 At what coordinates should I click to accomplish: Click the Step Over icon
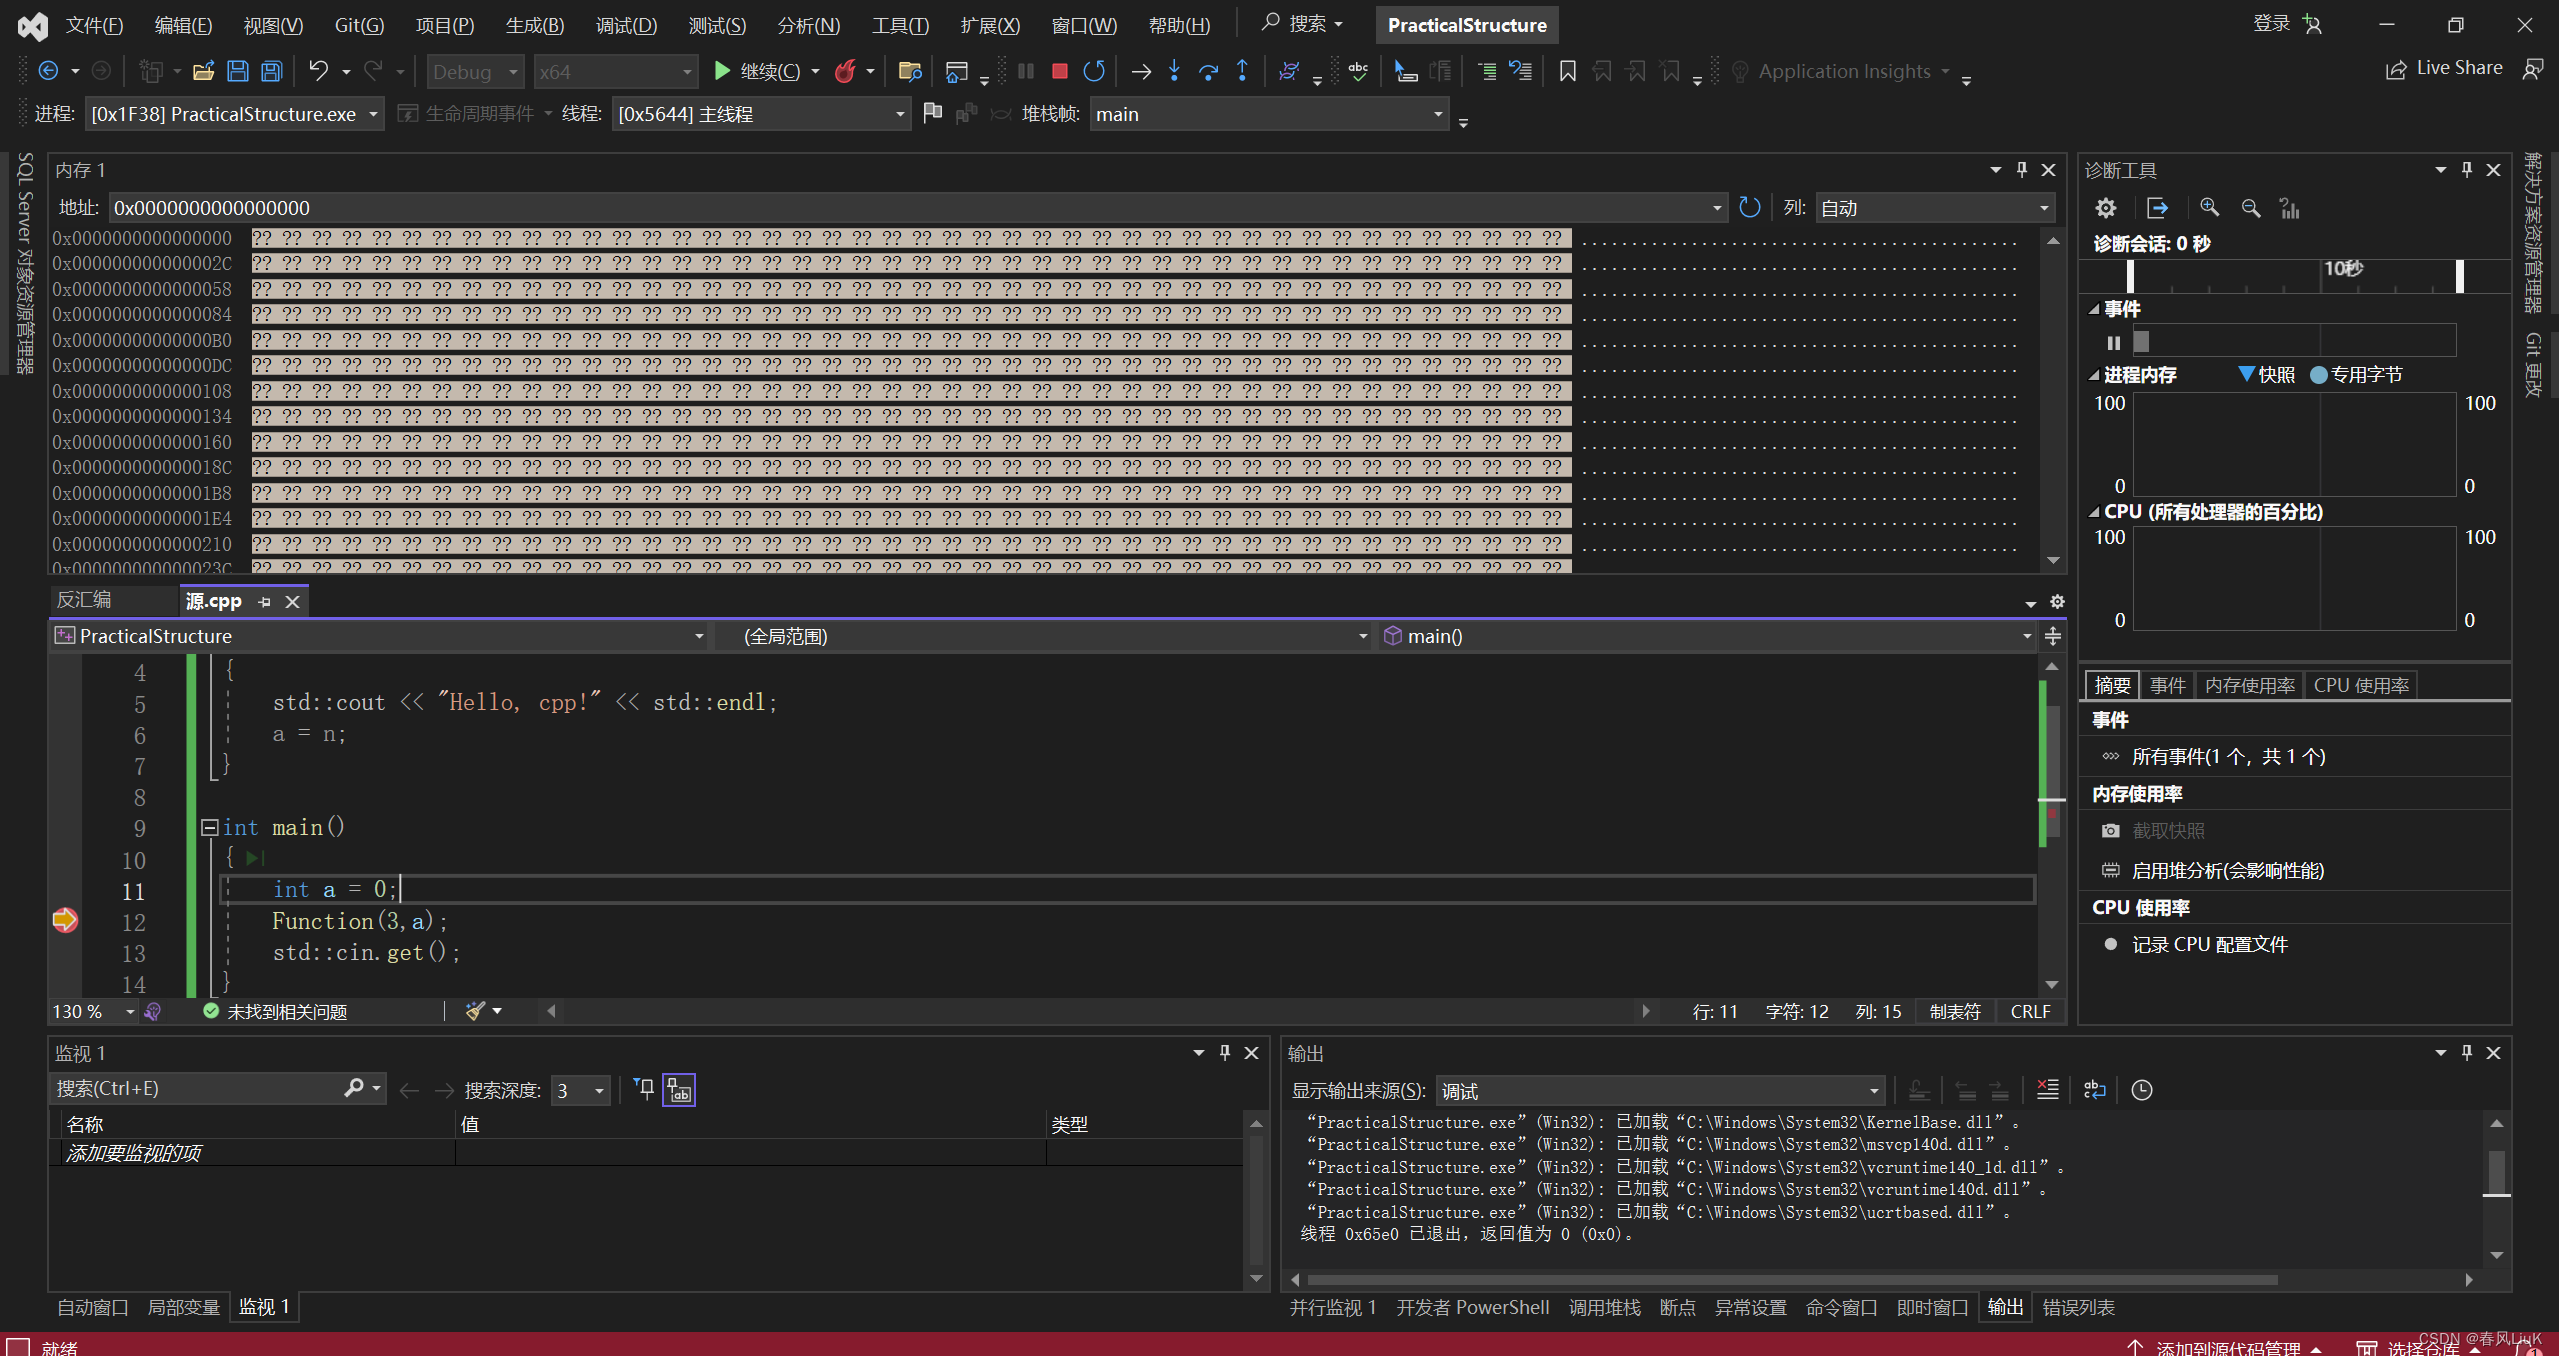tap(1208, 71)
